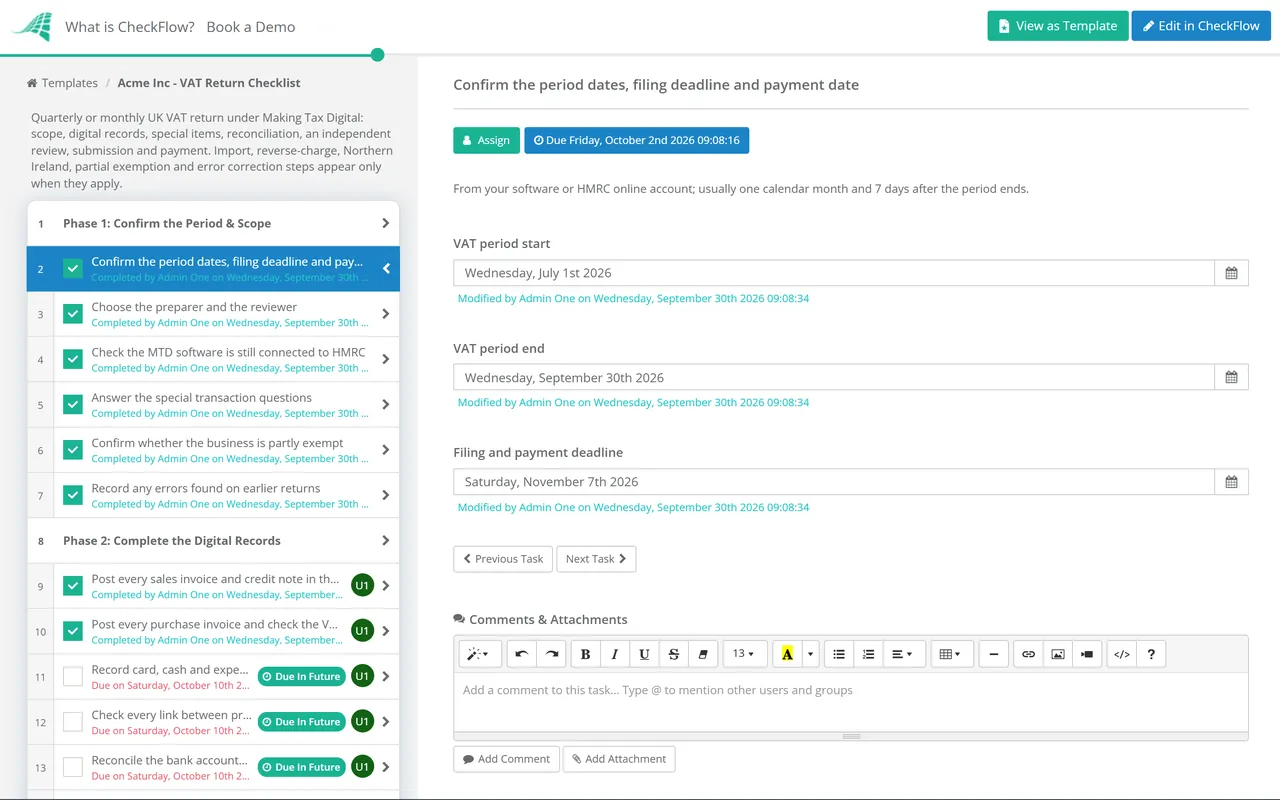The height and width of the screenshot is (800, 1280).
Task: Go to Next Task
Action: [596, 559]
